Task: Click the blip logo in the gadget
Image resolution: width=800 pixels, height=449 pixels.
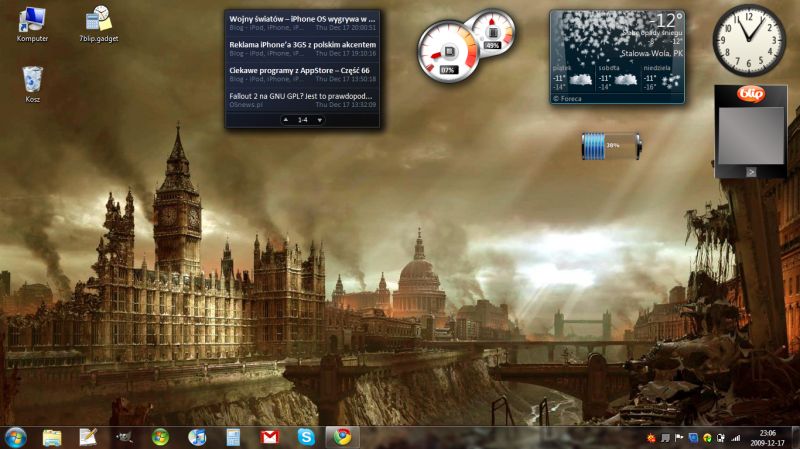Action: tap(751, 94)
